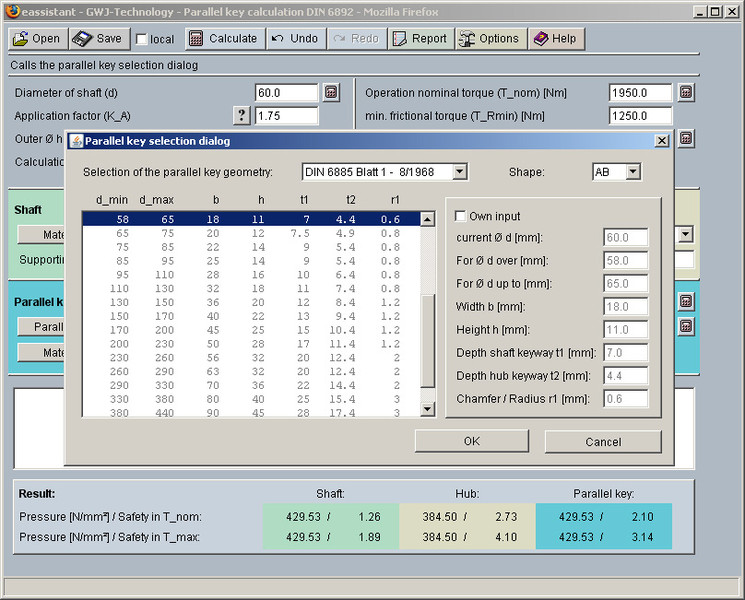Viewport: 745px width, 600px height.
Task: Run Calculate from the toolbar
Action: 223,39
